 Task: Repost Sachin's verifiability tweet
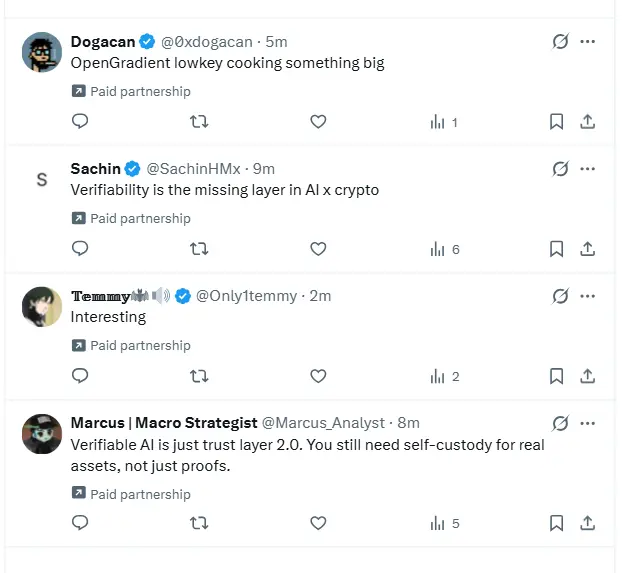click(x=199, y=249)
